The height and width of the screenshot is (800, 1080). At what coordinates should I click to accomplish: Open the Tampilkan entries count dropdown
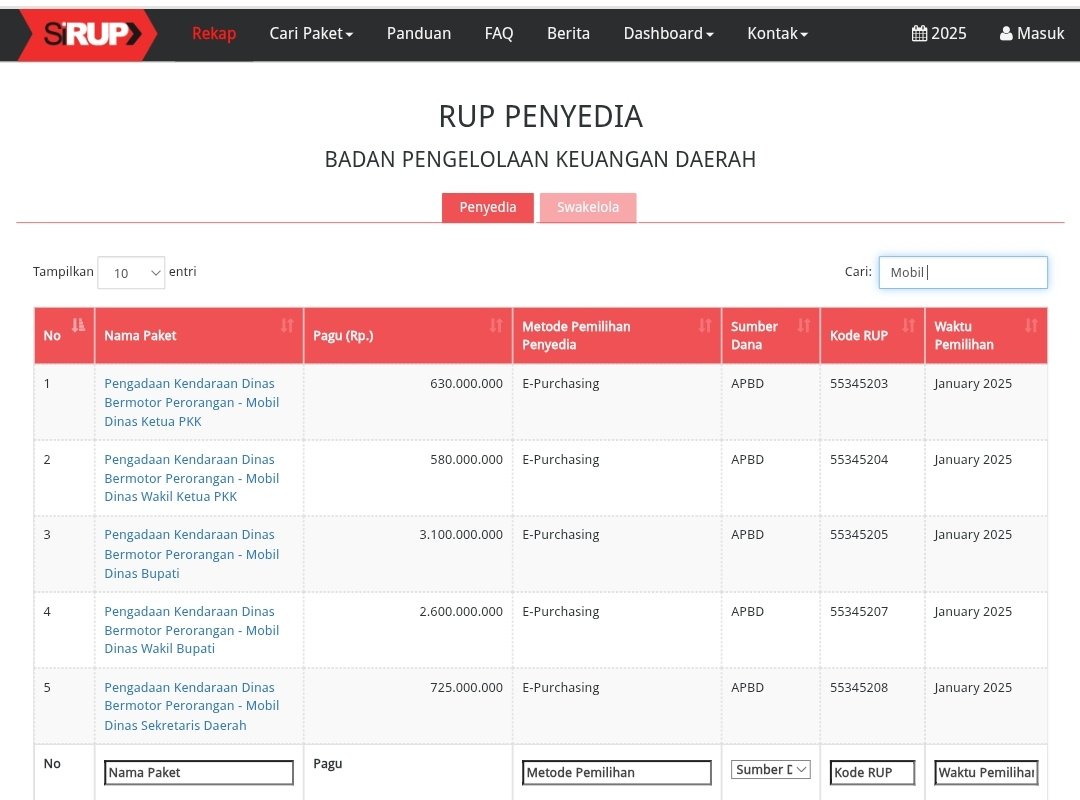coord(131,273)
